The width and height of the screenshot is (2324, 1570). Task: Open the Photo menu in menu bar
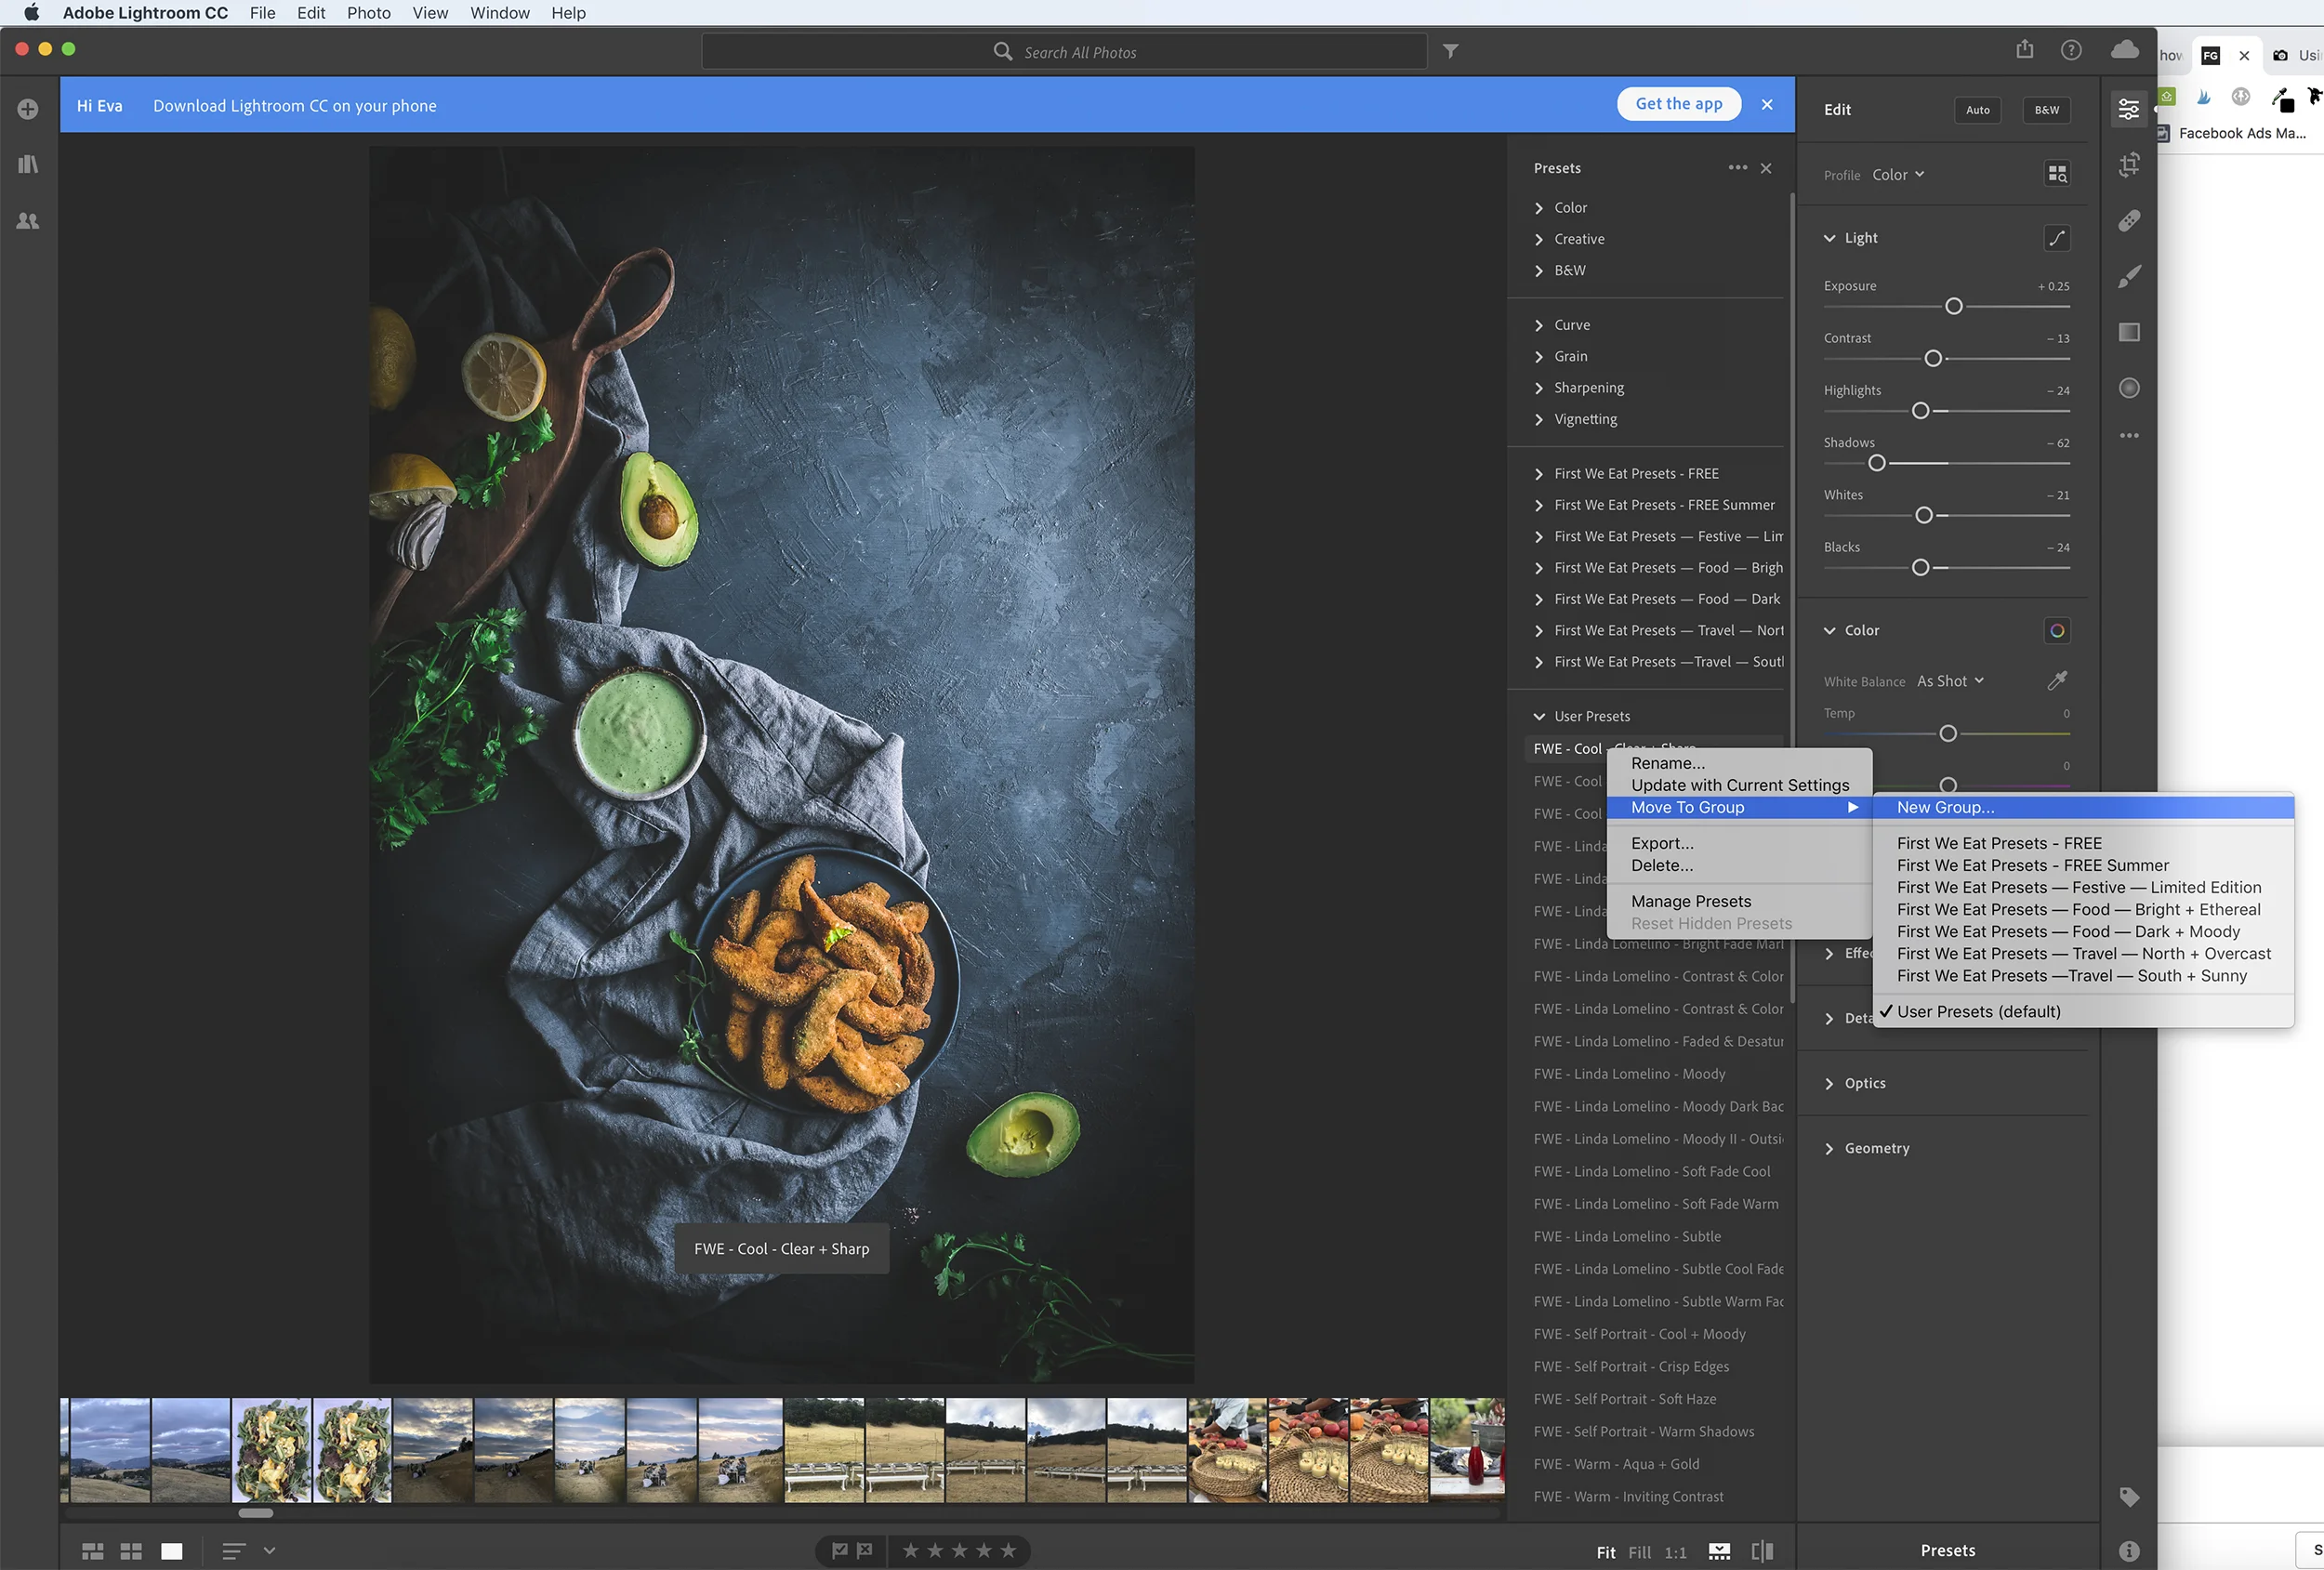click(x=368, y=13)
